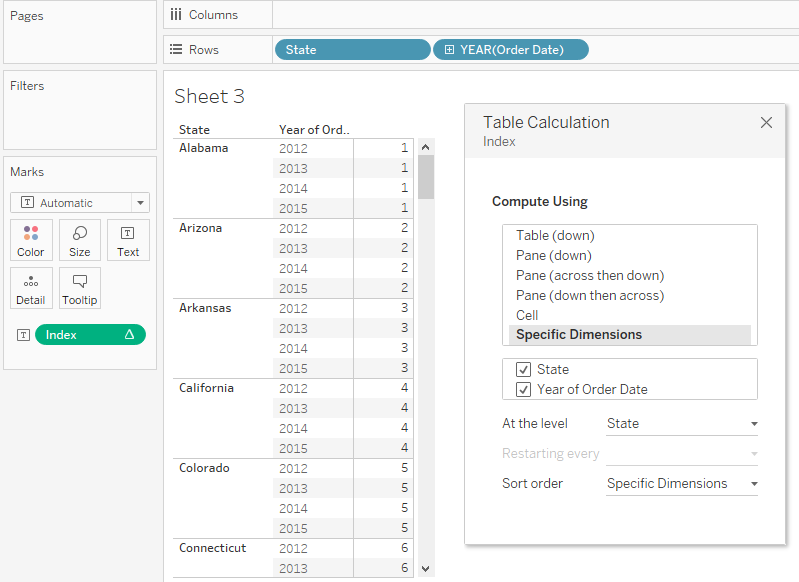The width and height of the screenshot is (799, 582).
Task: Close the Table Calculation dialog
Action: (766, 122)
